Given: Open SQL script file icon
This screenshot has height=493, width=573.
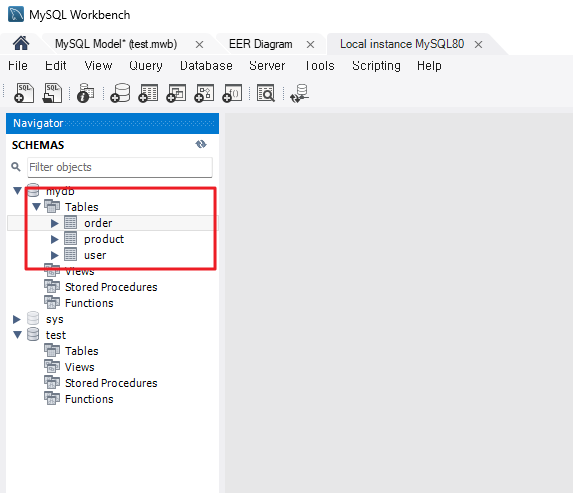Looking at the screenshot, I should pos(53,93).
